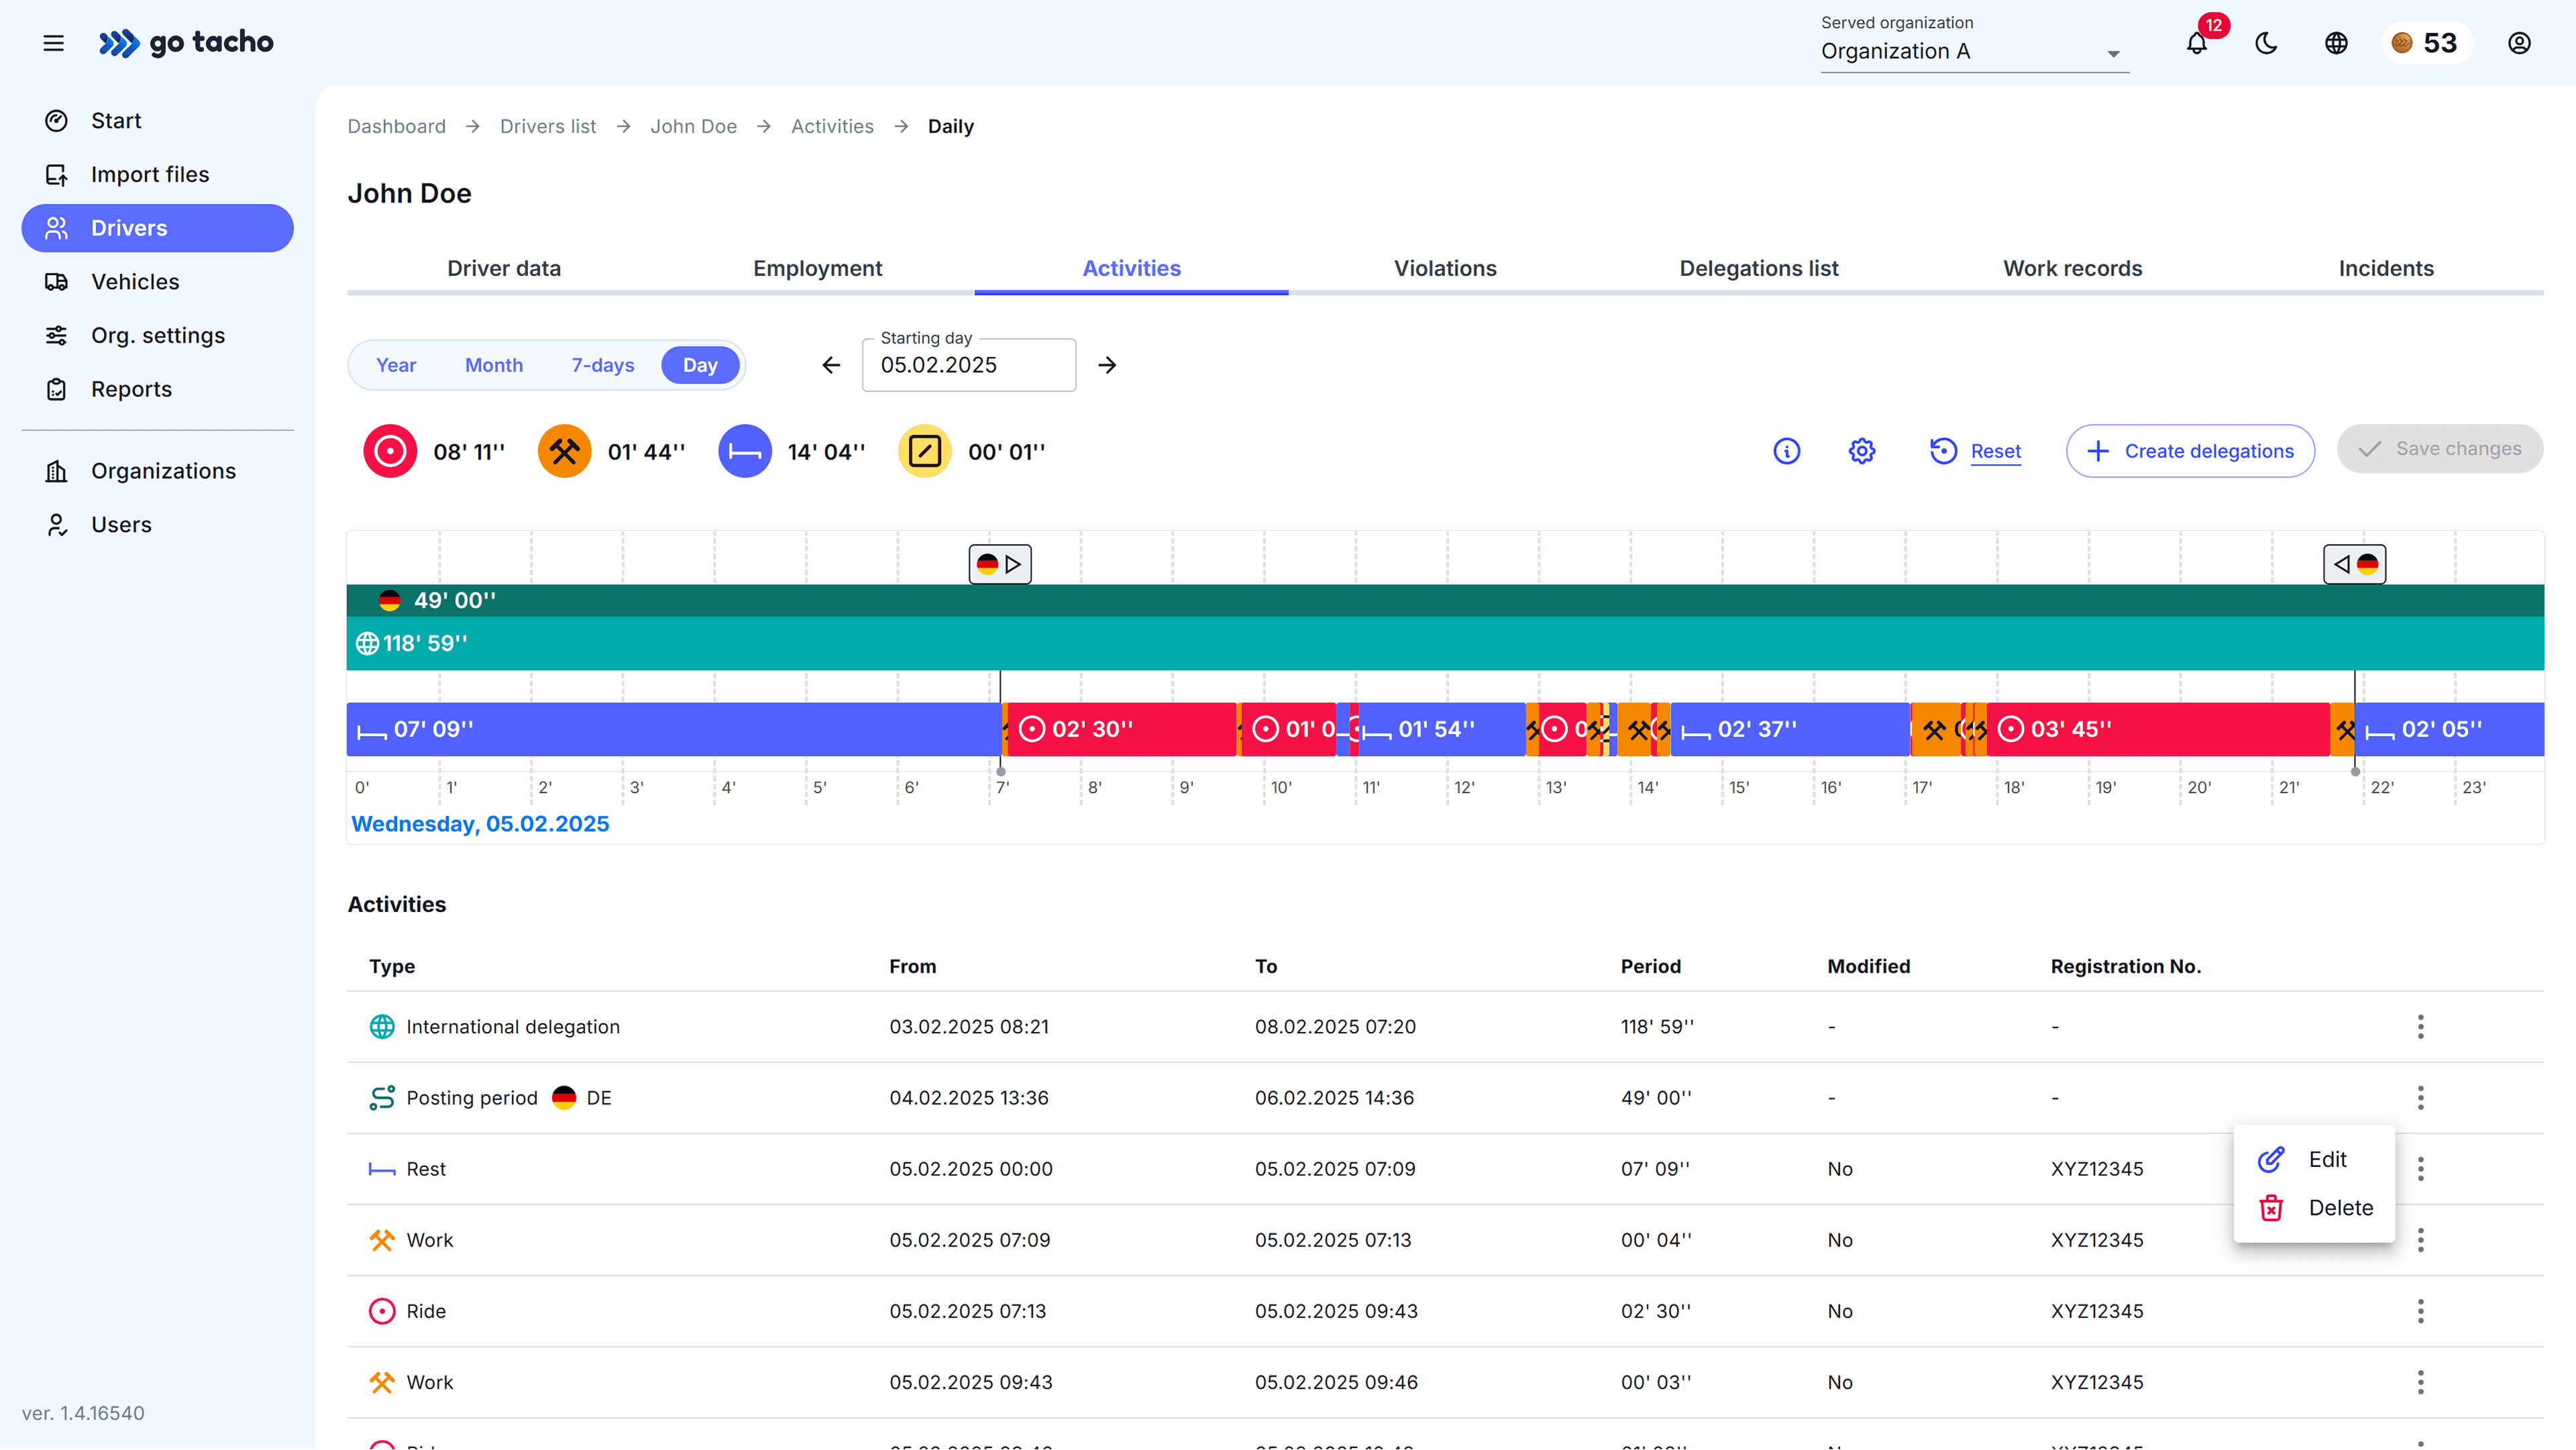This screenshot has width=2576, height=1450.
Task: Enable dark mode via the moon icon
Action: coord(2266,43)
